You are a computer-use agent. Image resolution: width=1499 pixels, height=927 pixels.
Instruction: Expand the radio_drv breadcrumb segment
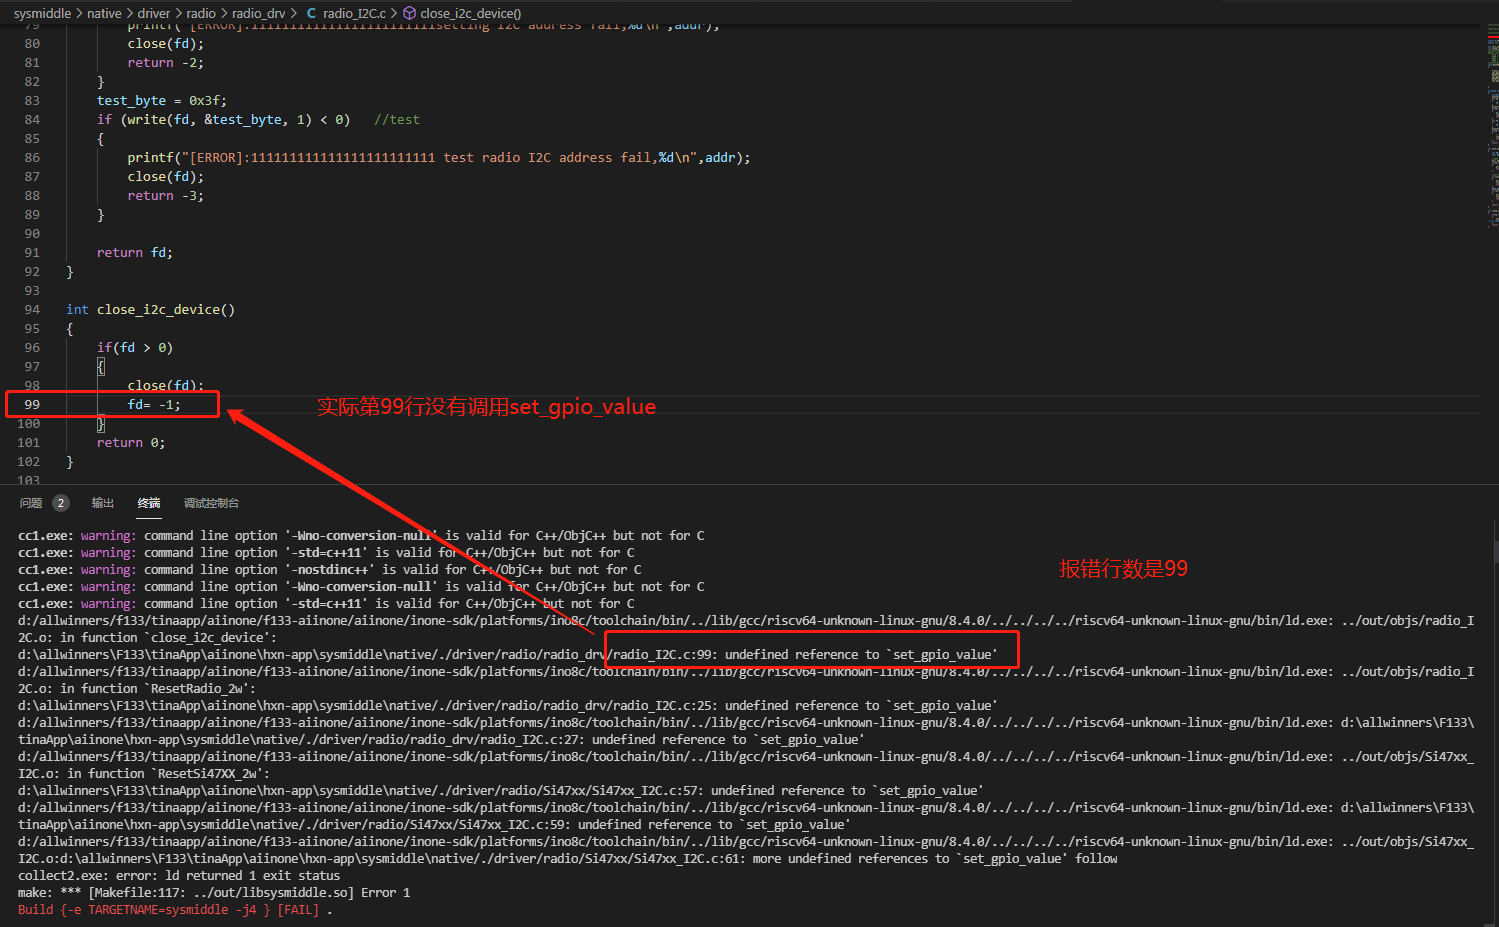point(258,13)
